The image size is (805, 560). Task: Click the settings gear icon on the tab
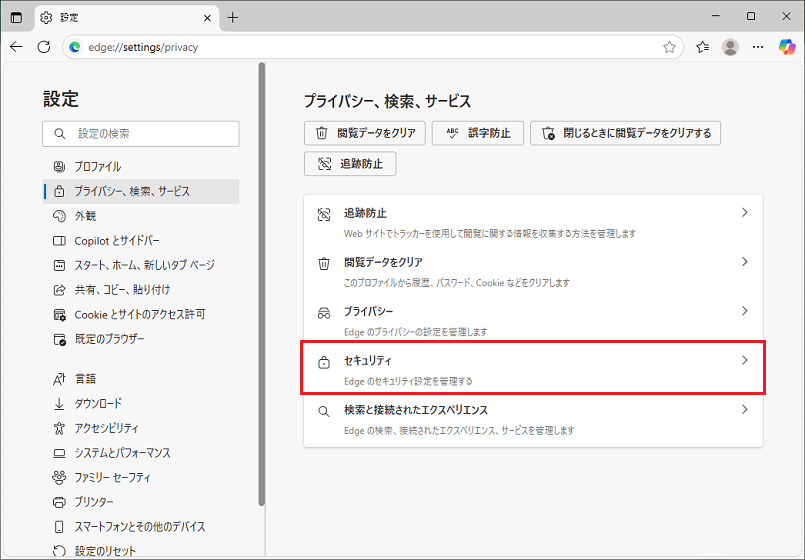(x=46, y=17)
